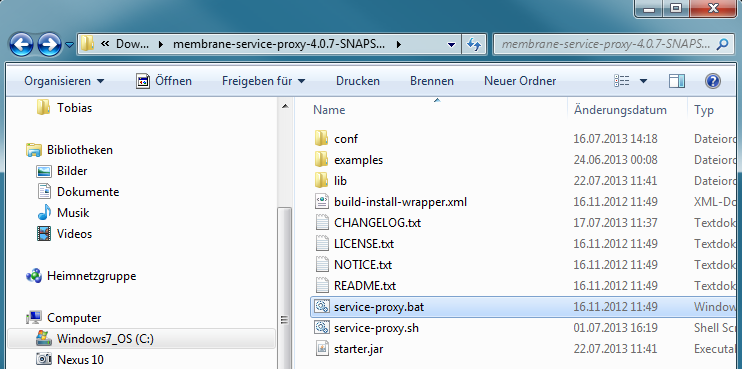Select the examples folder icon
Image resolution: width=742 pixels, height=369 pixels.
(x=321, y=159)
